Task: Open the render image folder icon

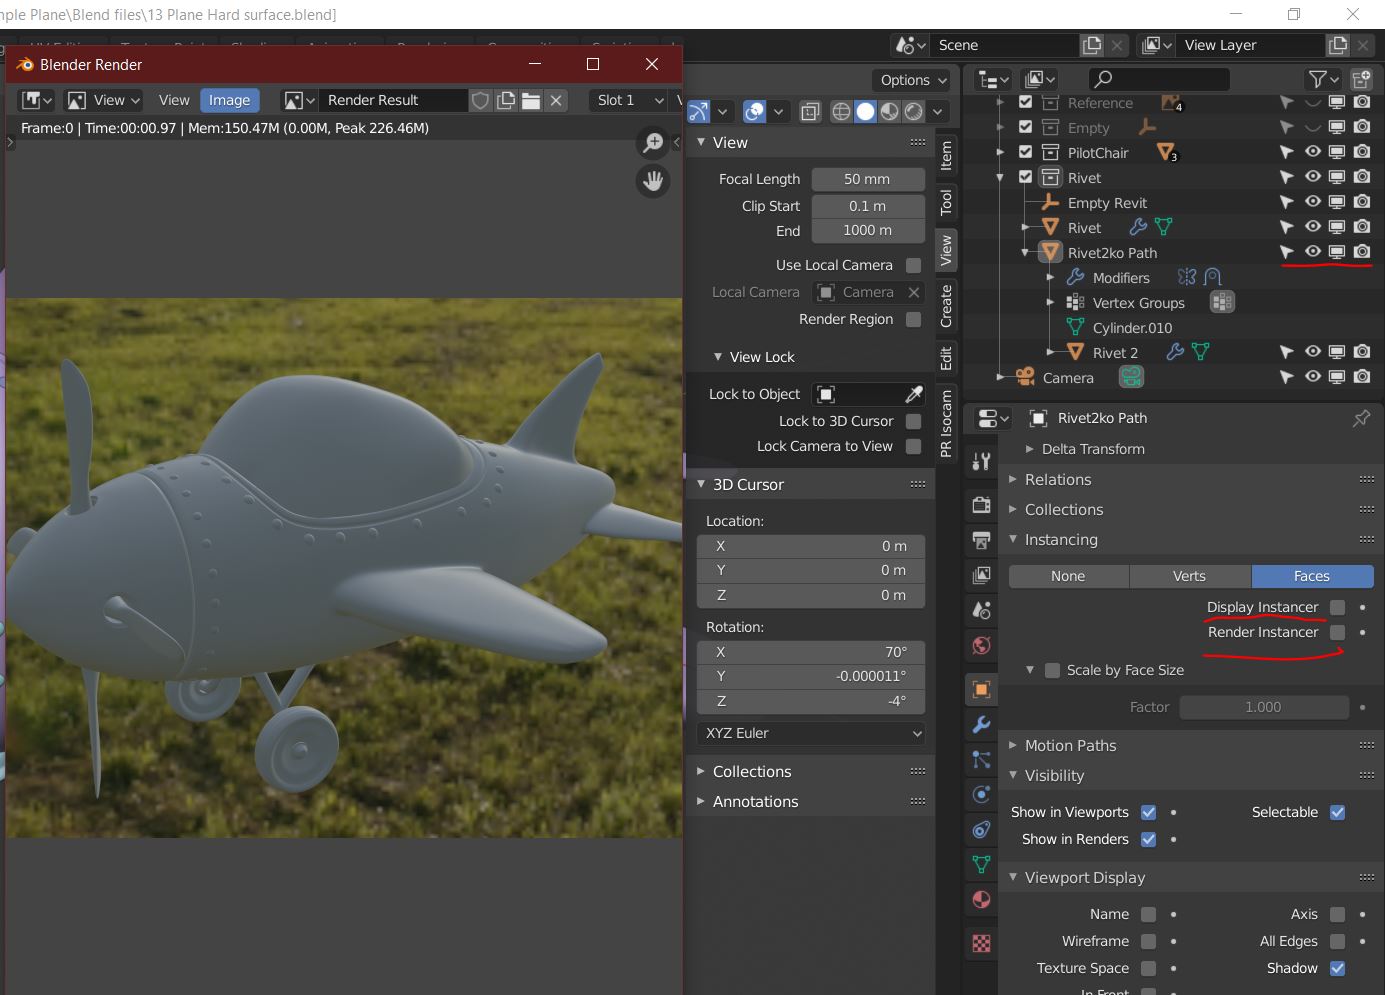Action: [x=531, y=100]
